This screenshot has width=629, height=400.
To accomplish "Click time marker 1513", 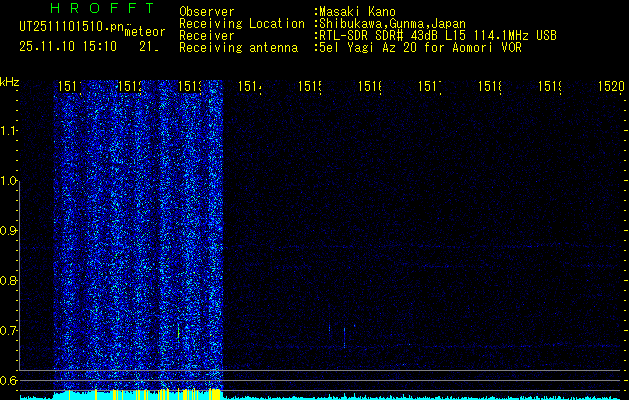I will 190,86.
